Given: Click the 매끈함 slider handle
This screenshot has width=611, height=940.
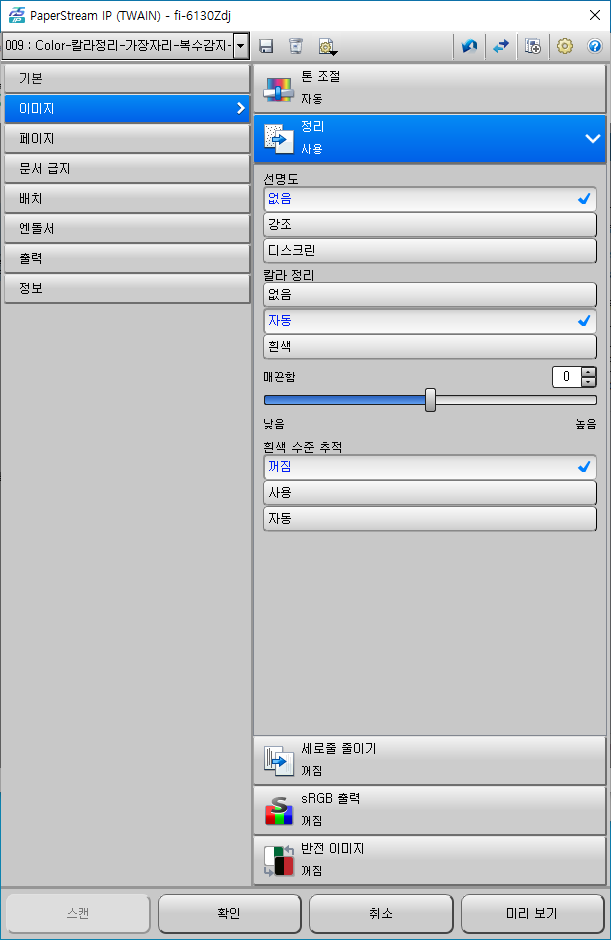Looking at the screenshot, I should [x=430, y=400].
